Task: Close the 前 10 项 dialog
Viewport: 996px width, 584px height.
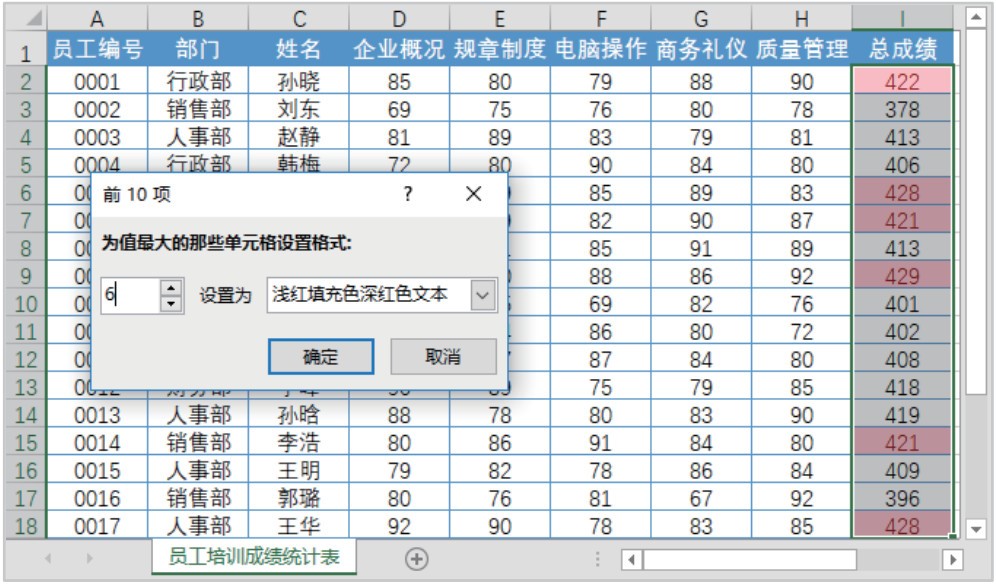Action: coord(474,194)
